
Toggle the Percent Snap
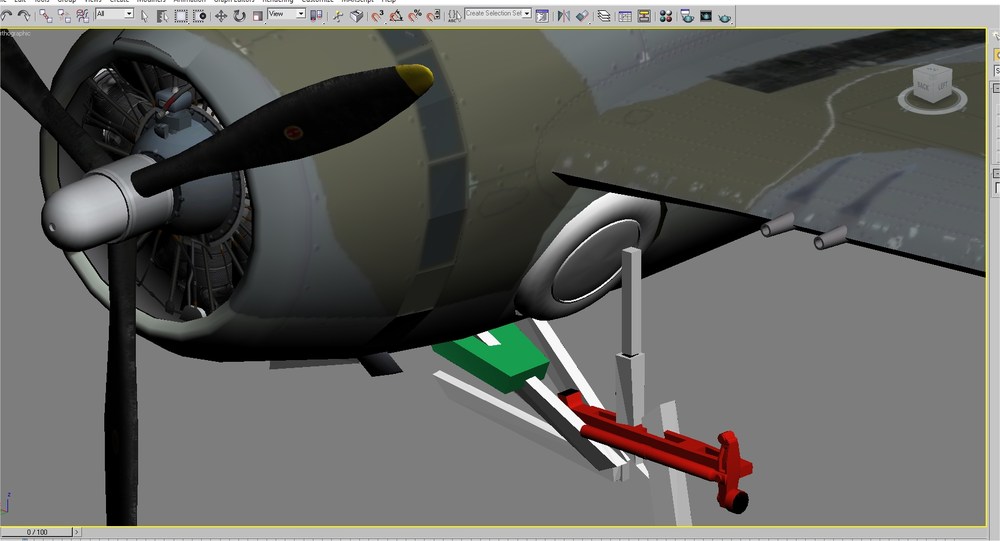(x=415, y=16)
